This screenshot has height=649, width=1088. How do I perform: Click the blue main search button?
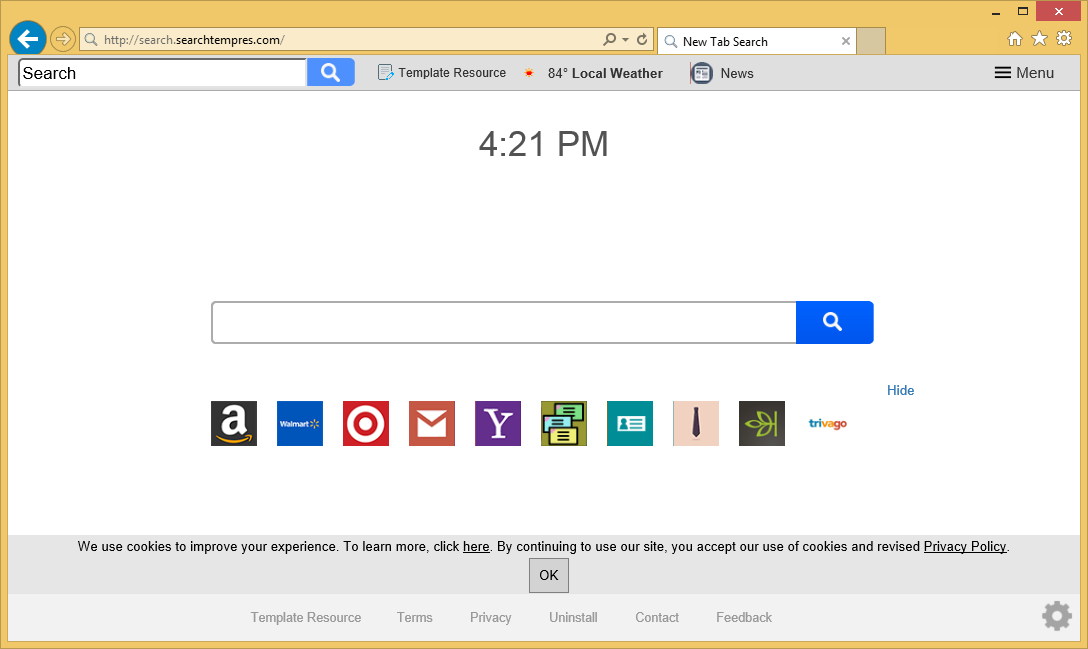(834, 322)
